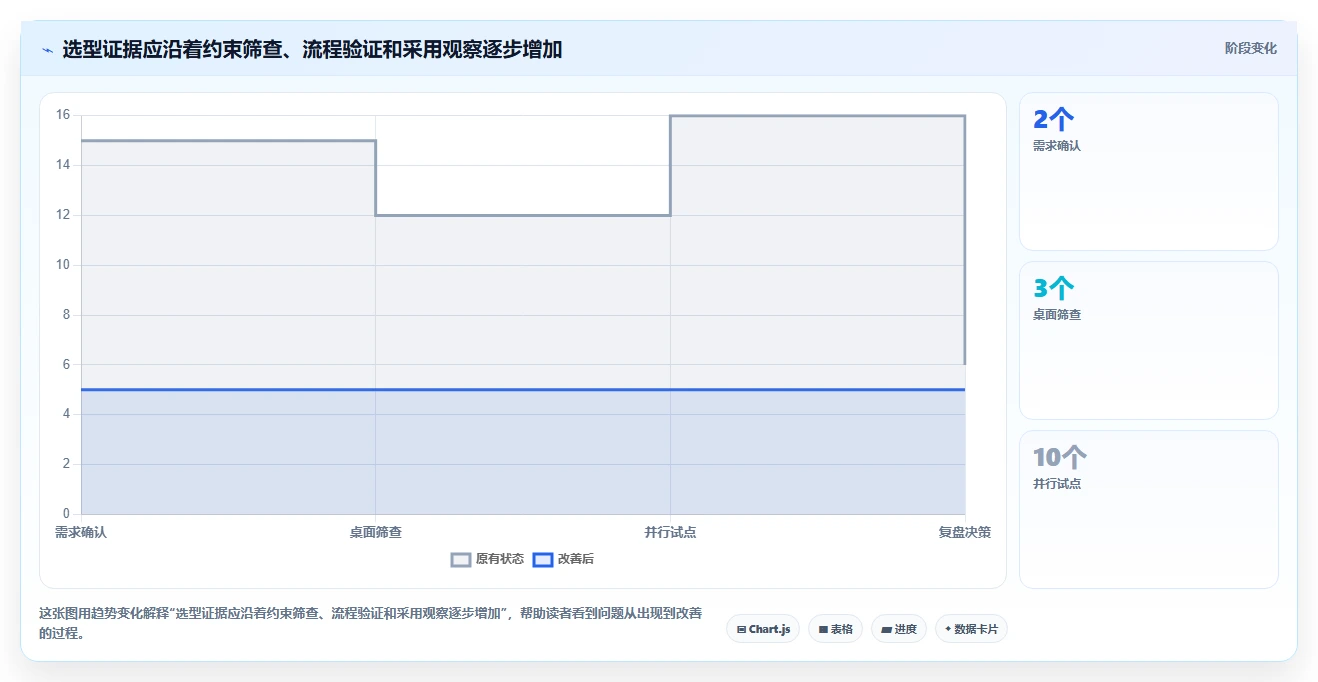Viewport: 1318px width, 682px height.
Task: Click the icon inside the Chart.js tag
Action: (741, 630)
